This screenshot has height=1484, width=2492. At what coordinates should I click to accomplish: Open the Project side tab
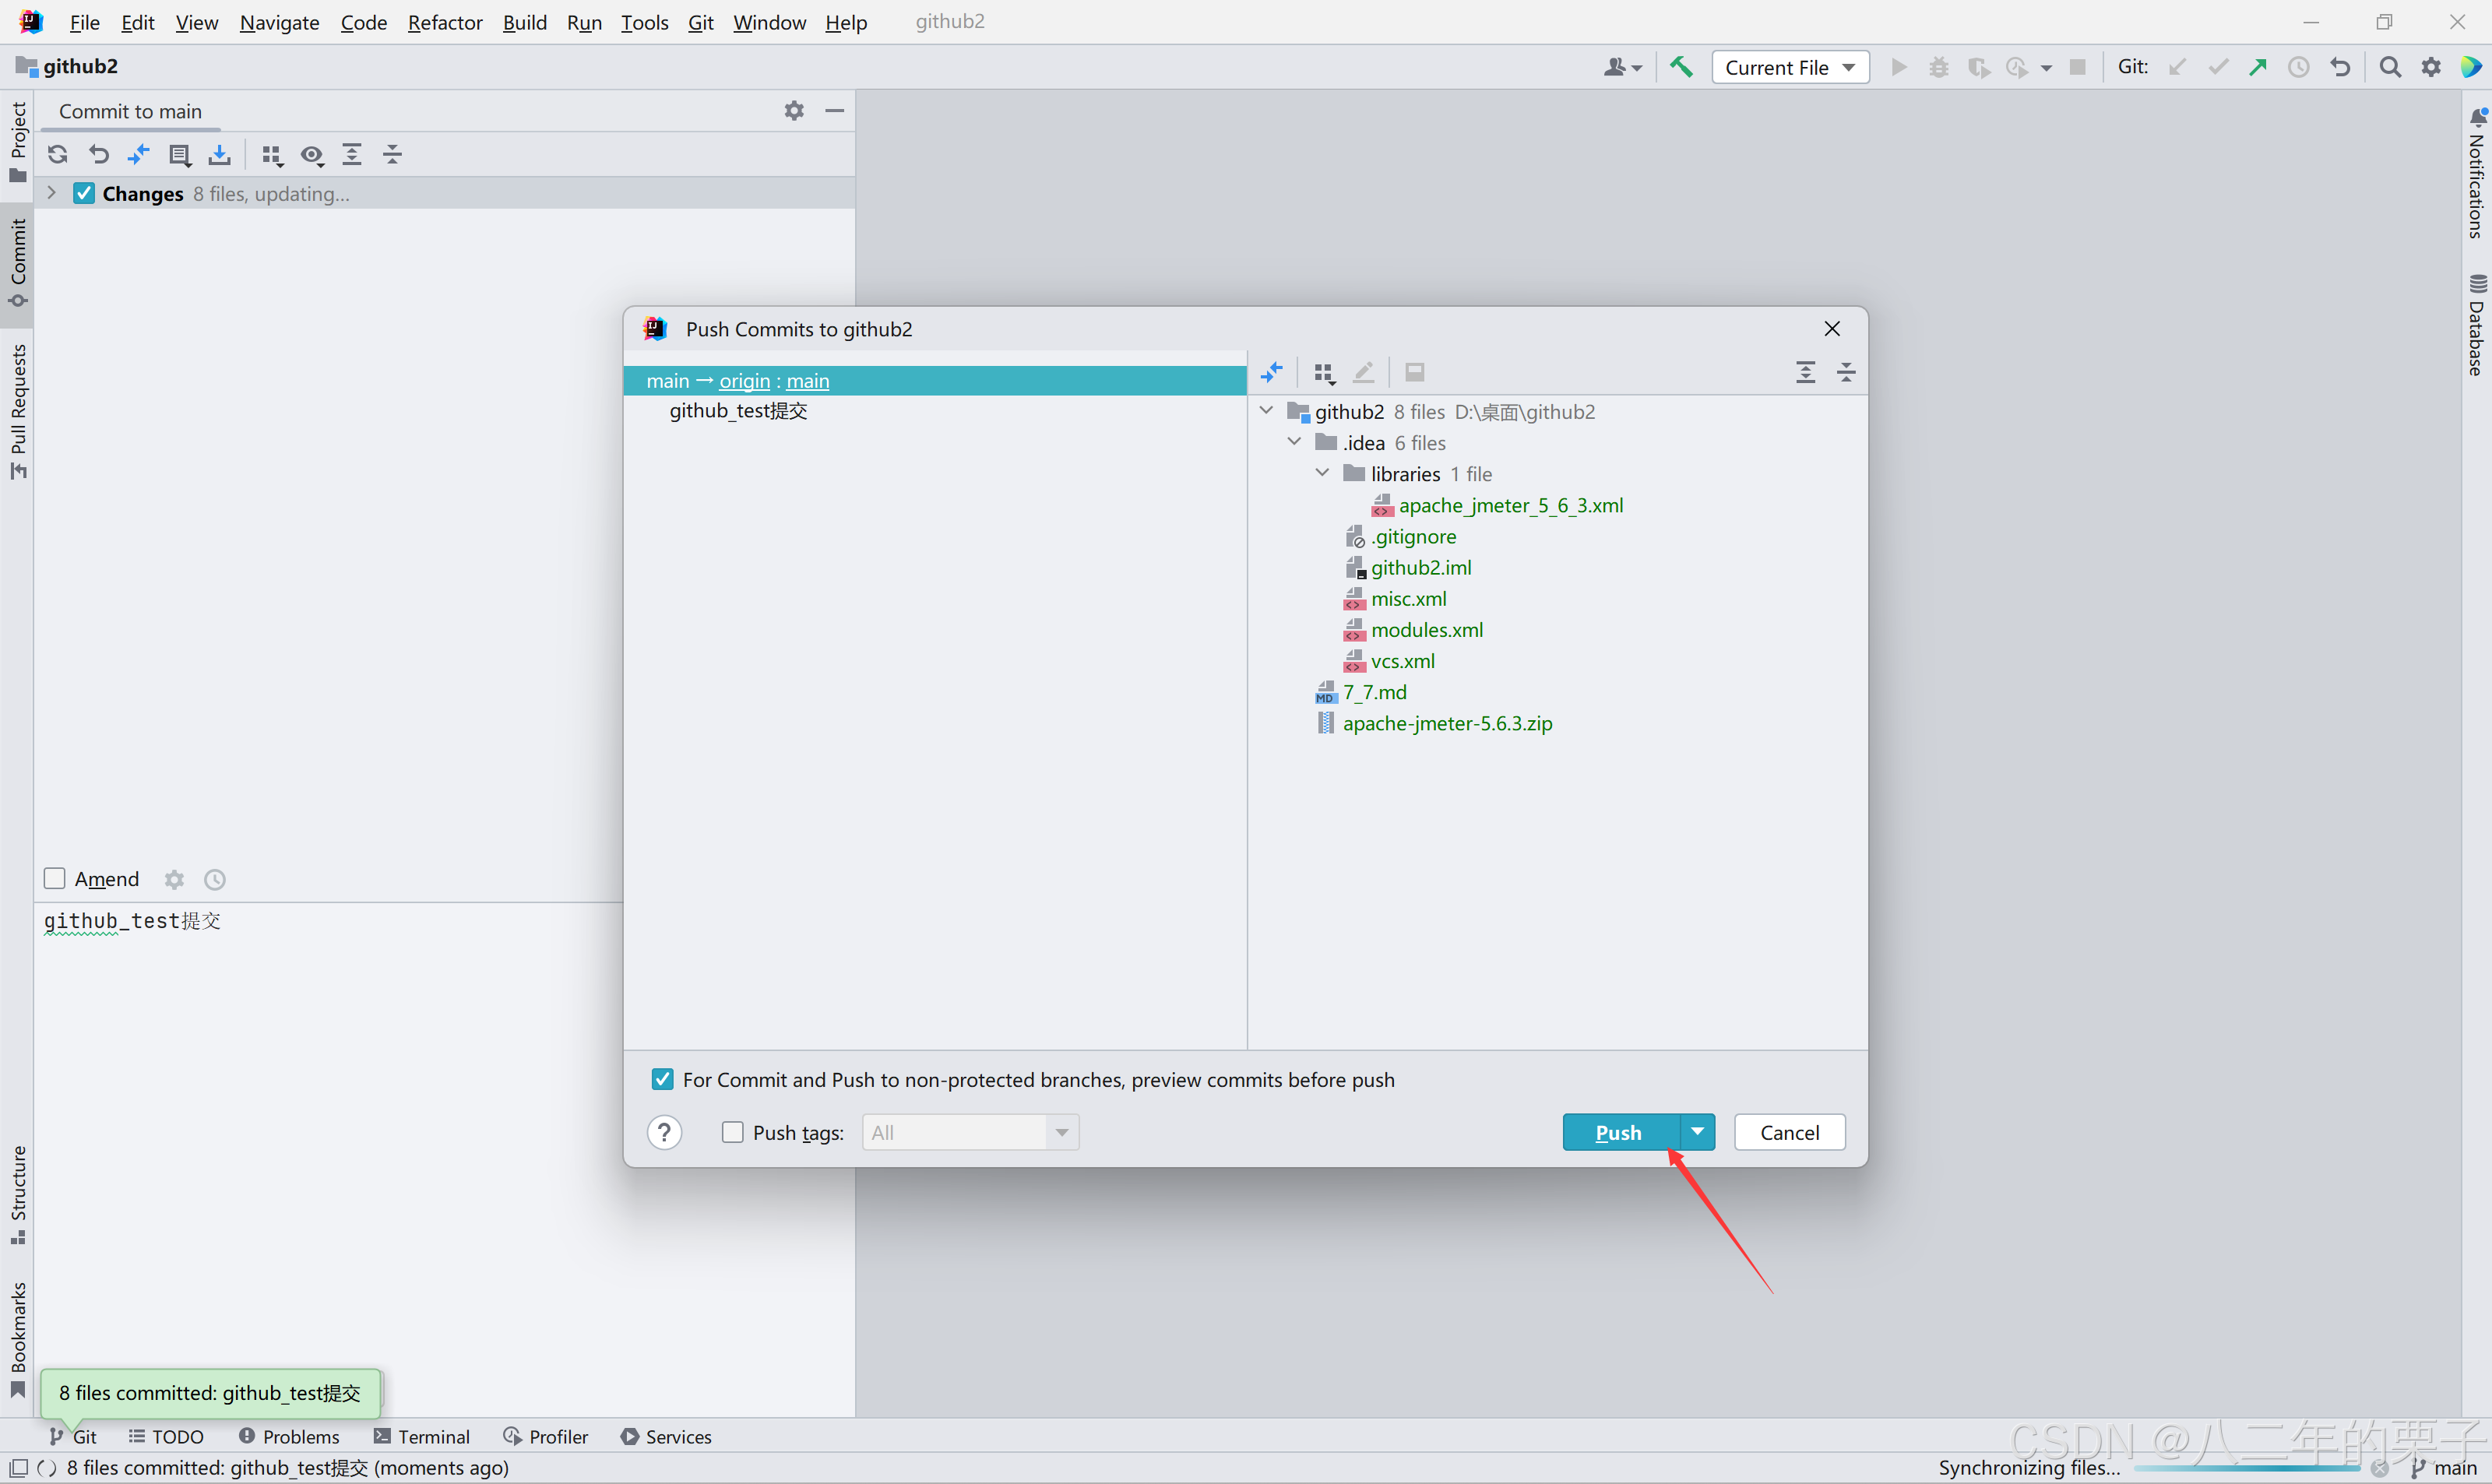(x=17, y=142)
